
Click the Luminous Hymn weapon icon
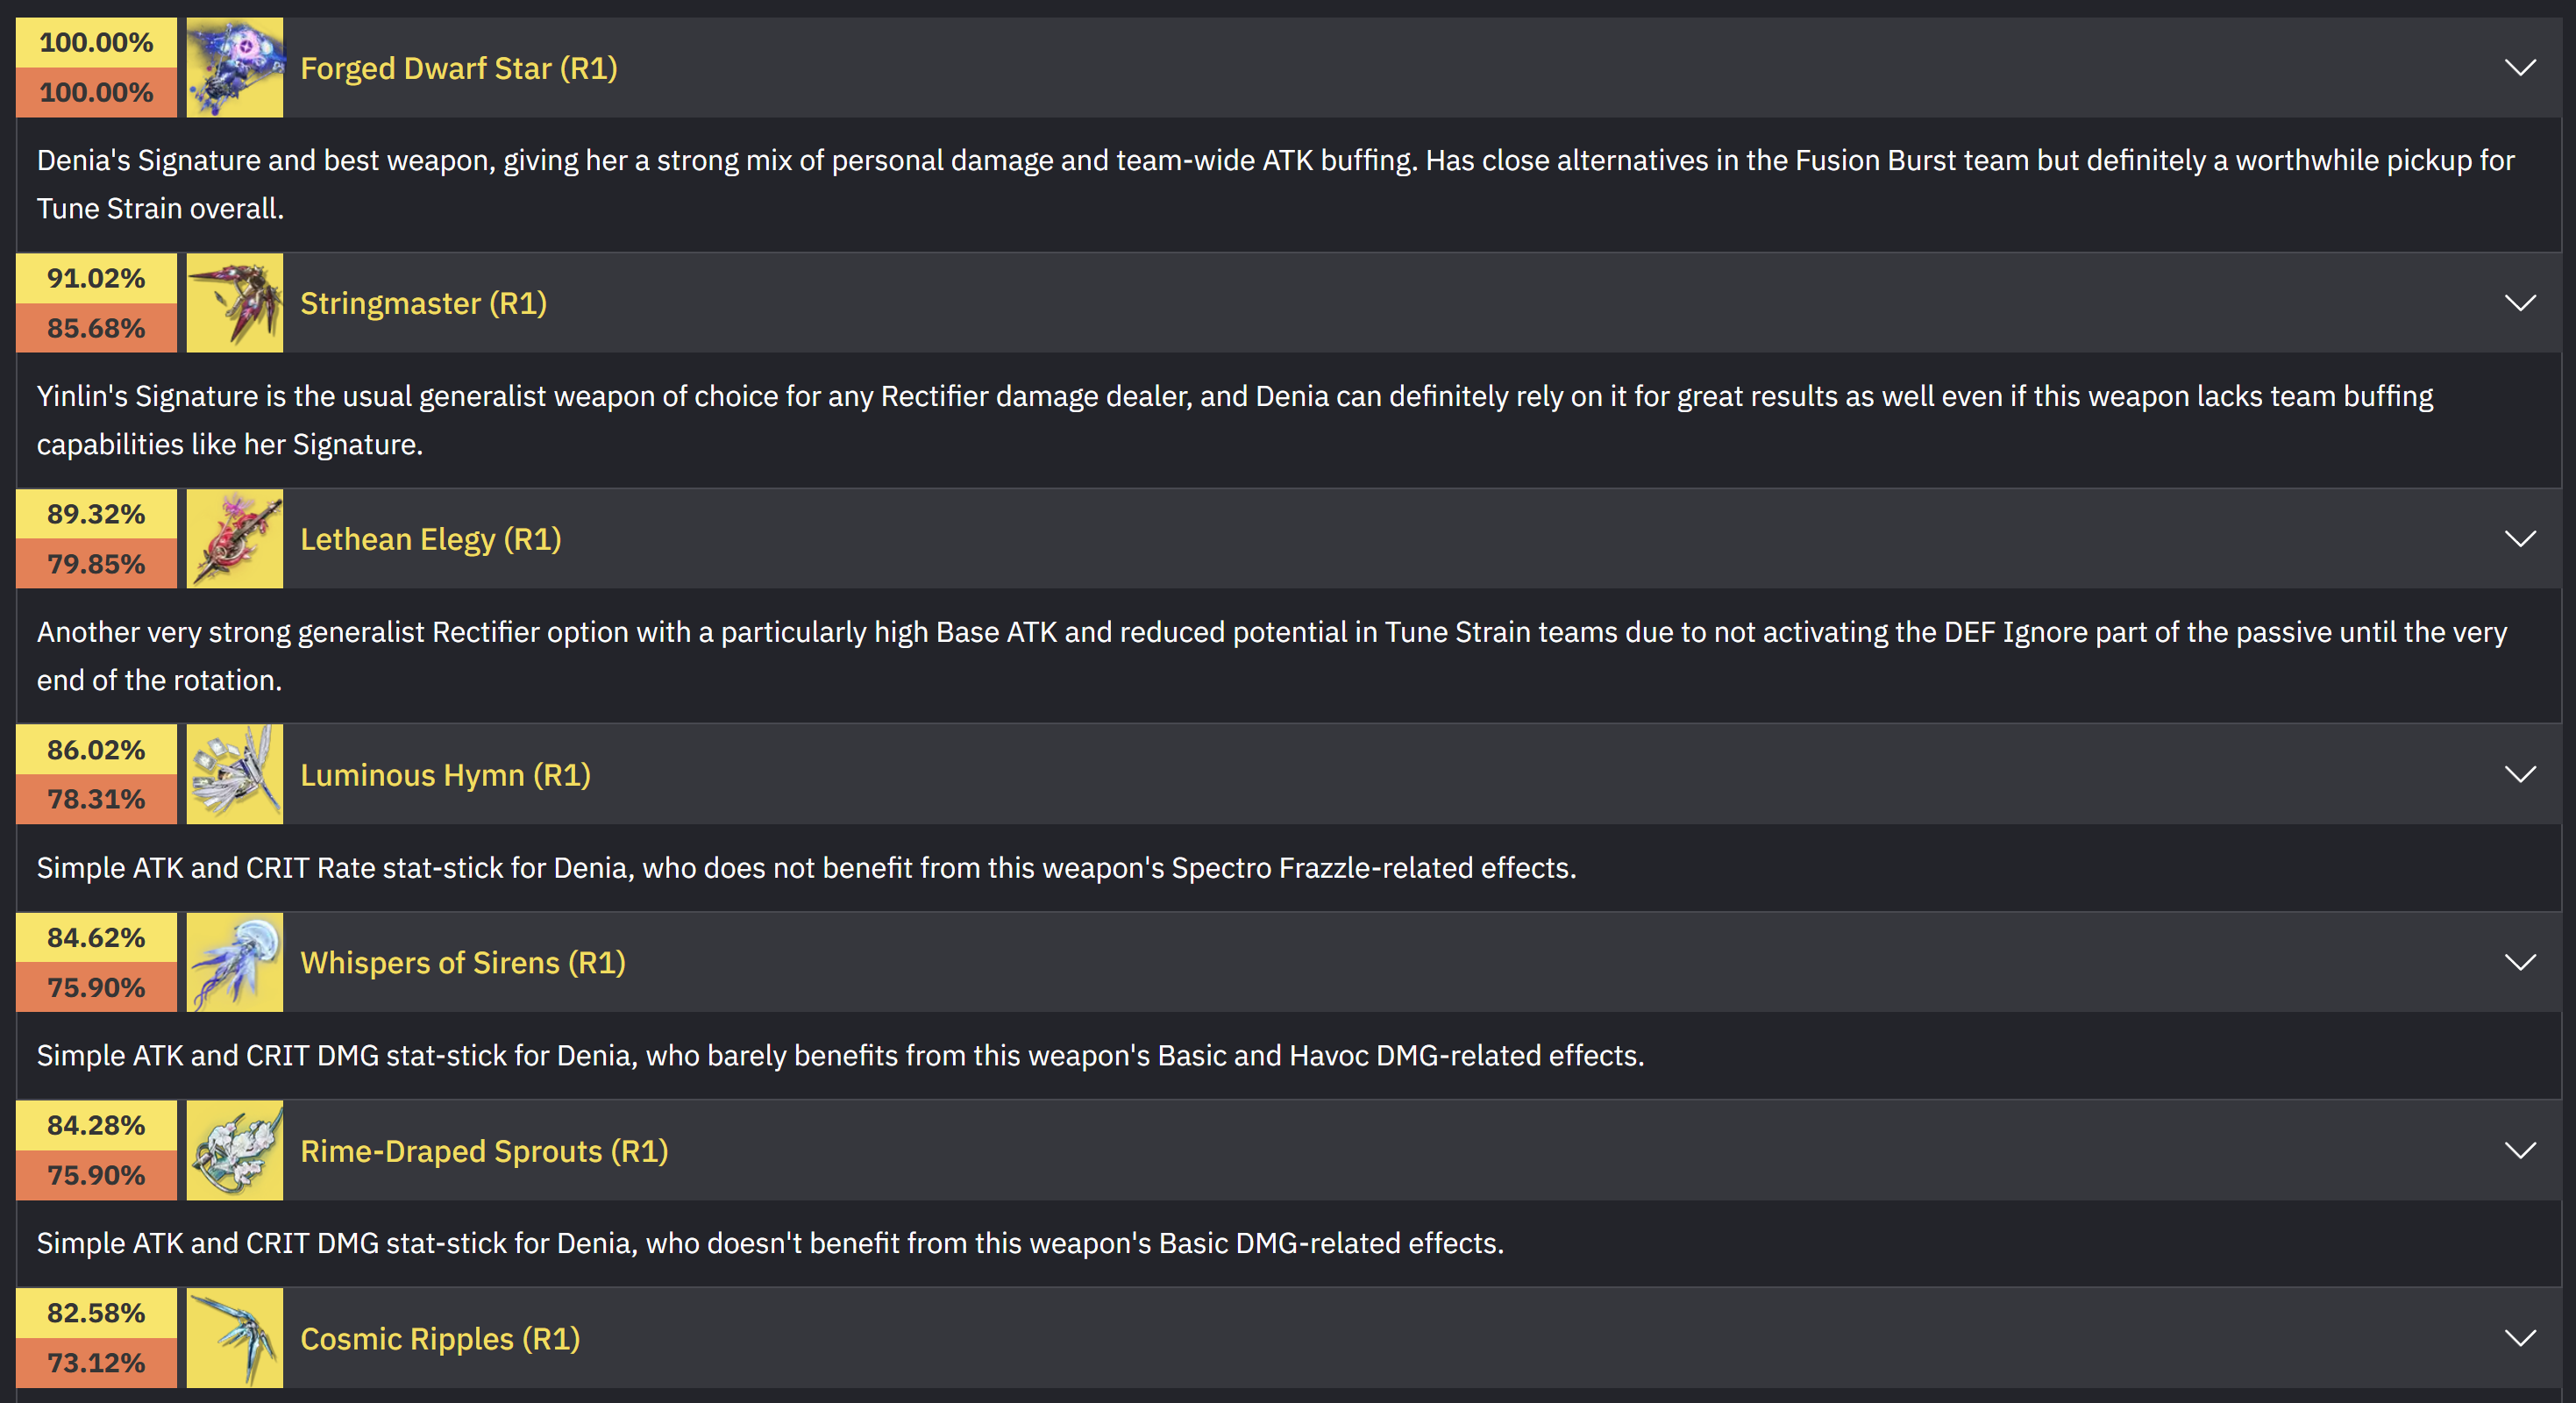235,774
